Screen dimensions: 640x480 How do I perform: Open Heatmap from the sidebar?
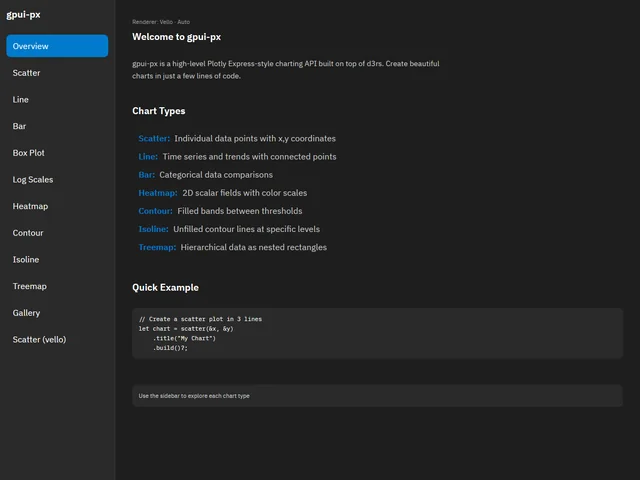[x=57, y=206]
